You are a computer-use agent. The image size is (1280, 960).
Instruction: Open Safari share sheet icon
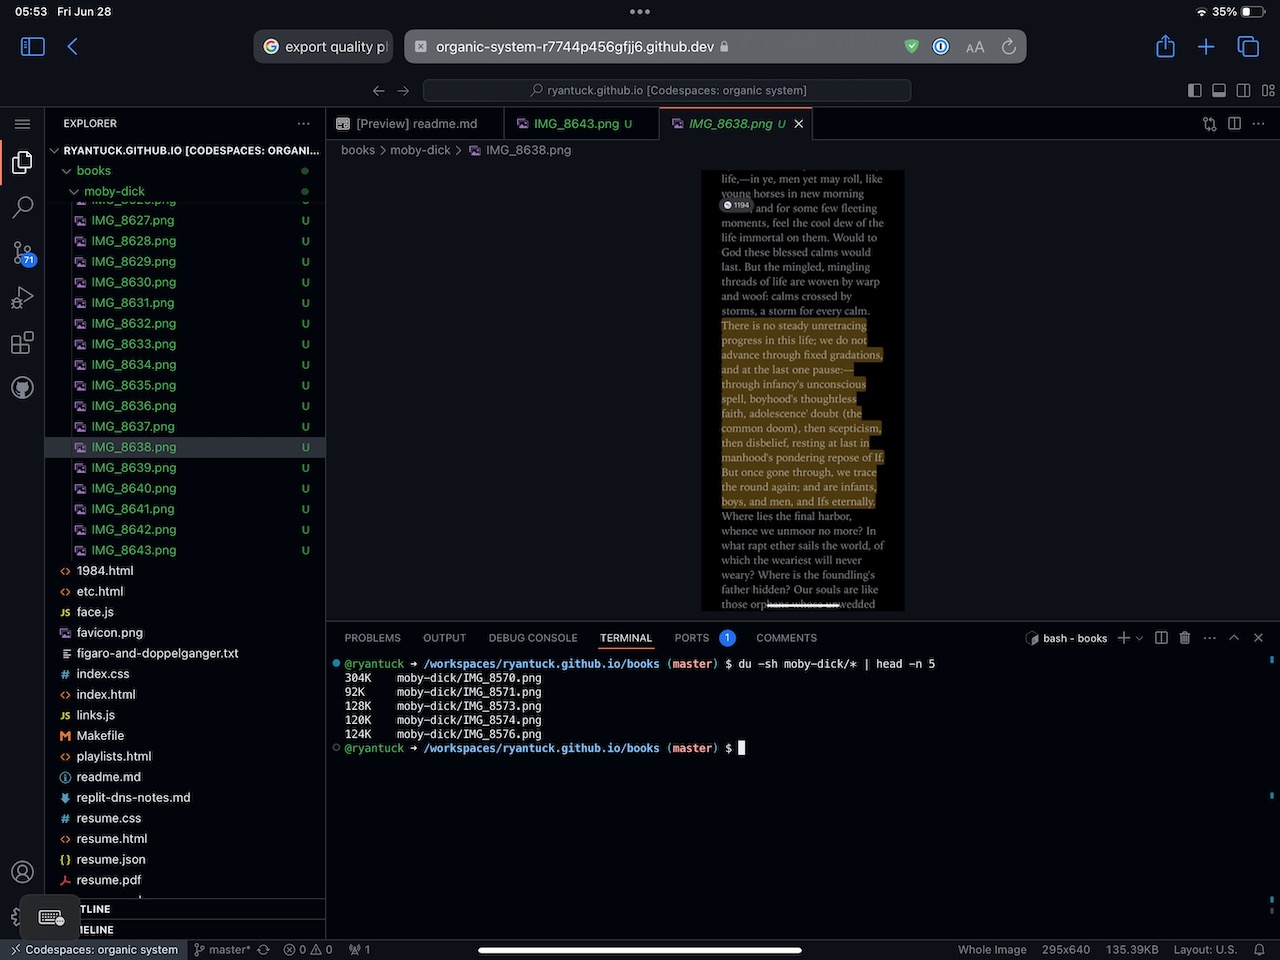point(1165,46)
